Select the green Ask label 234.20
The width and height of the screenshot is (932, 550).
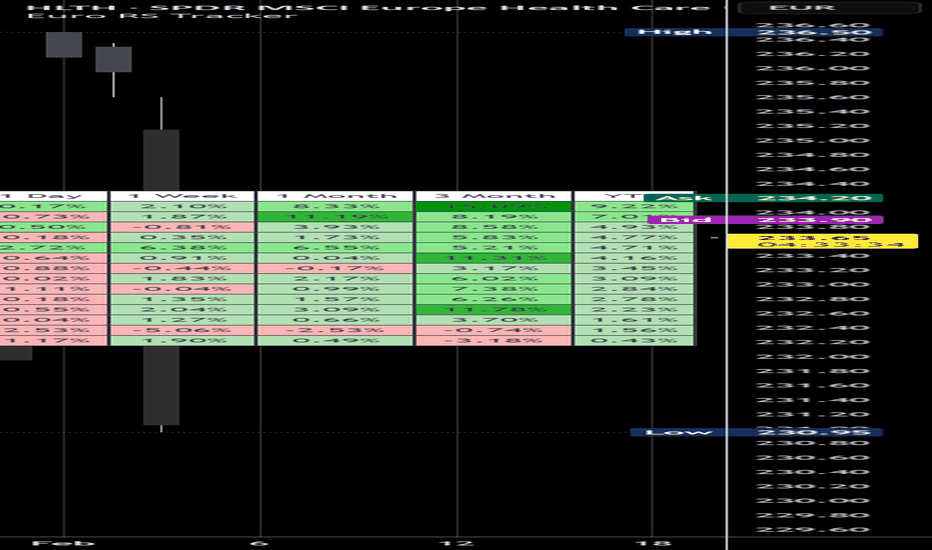click(763, 198)
